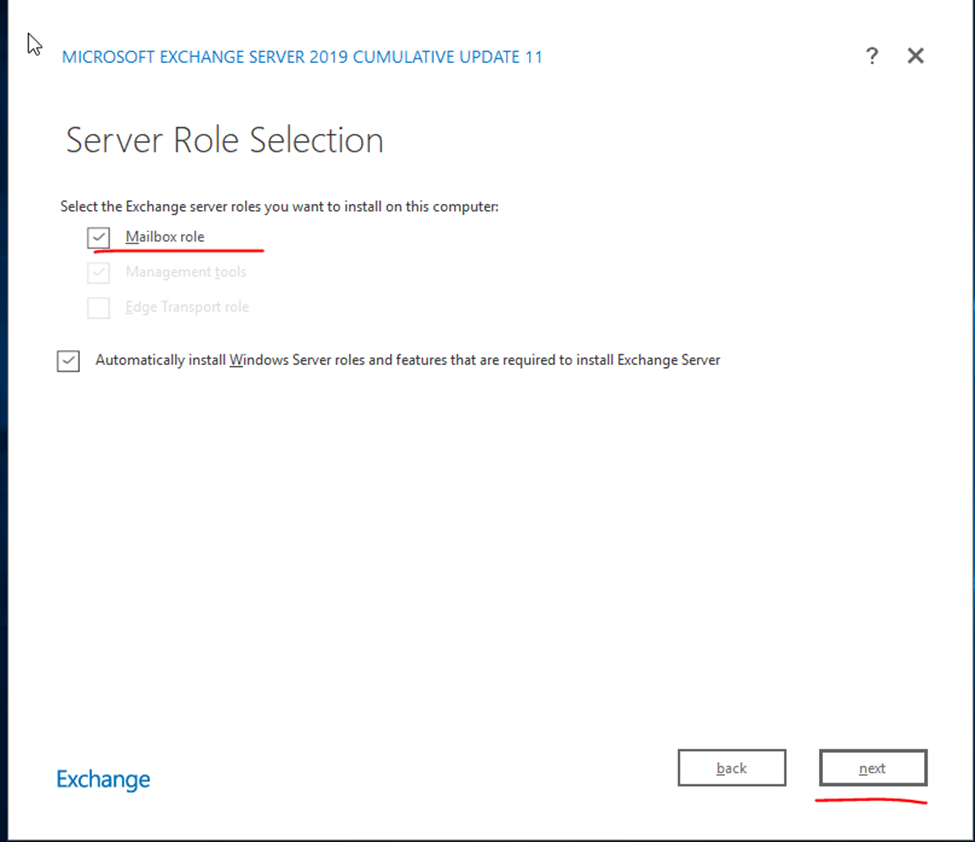The image size is (975, 842).
Task: Click the red underline below the next button
Action: (x=870, y=801)
